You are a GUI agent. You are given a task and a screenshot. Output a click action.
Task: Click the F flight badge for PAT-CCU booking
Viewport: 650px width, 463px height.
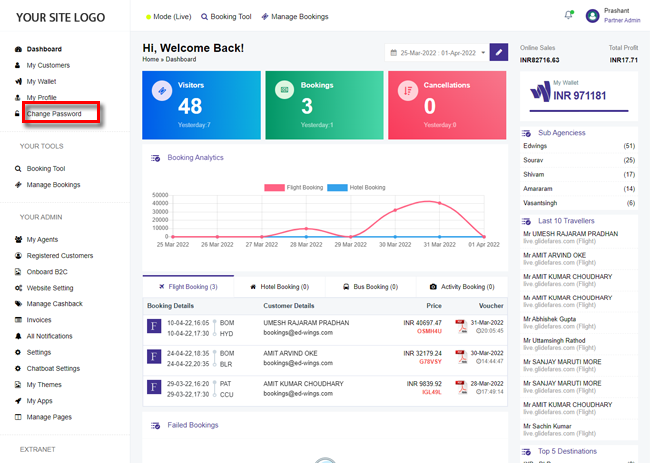(154, 387)
